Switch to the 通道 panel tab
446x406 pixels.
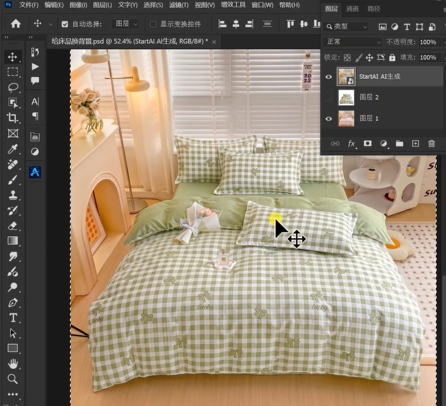(x=352, y=9)
